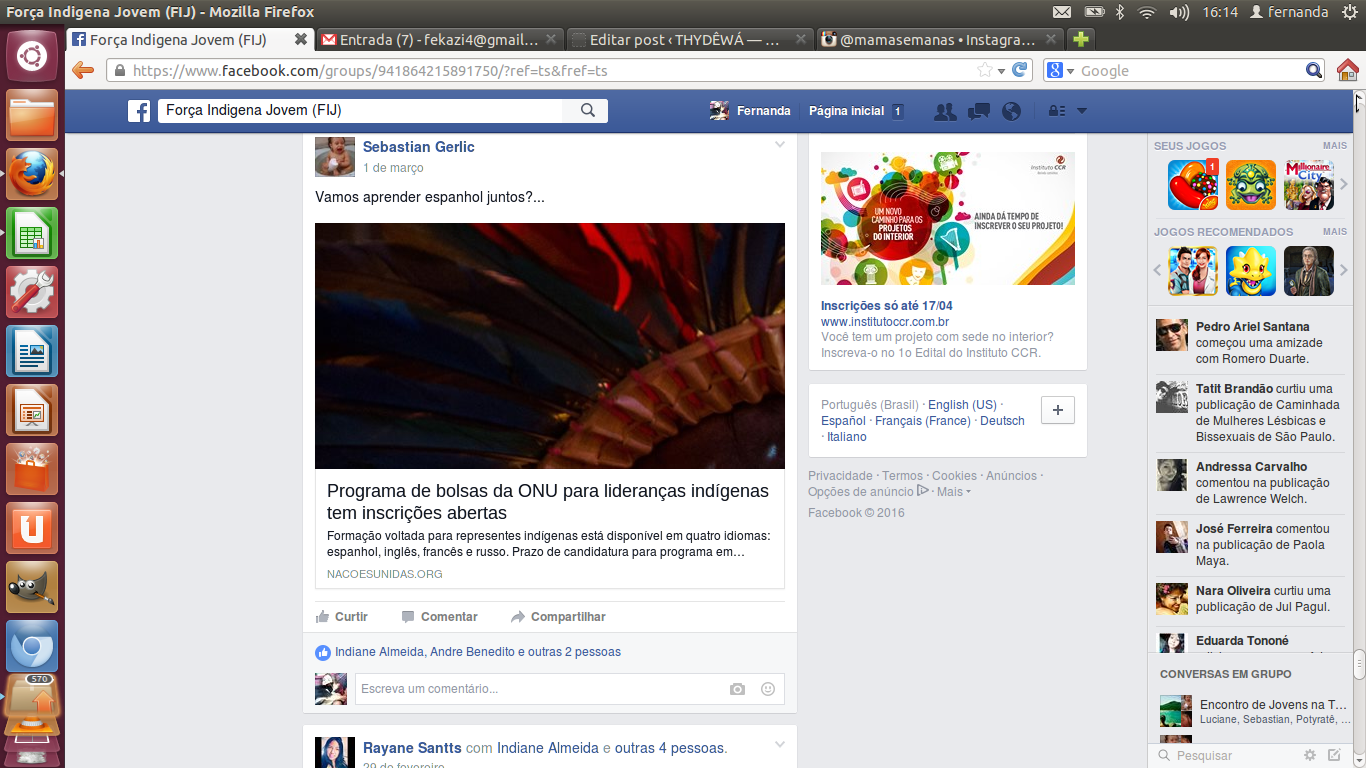Open www.institutoccr.com.br ad link
The image size is (1366, 768).
pos(885,322)
